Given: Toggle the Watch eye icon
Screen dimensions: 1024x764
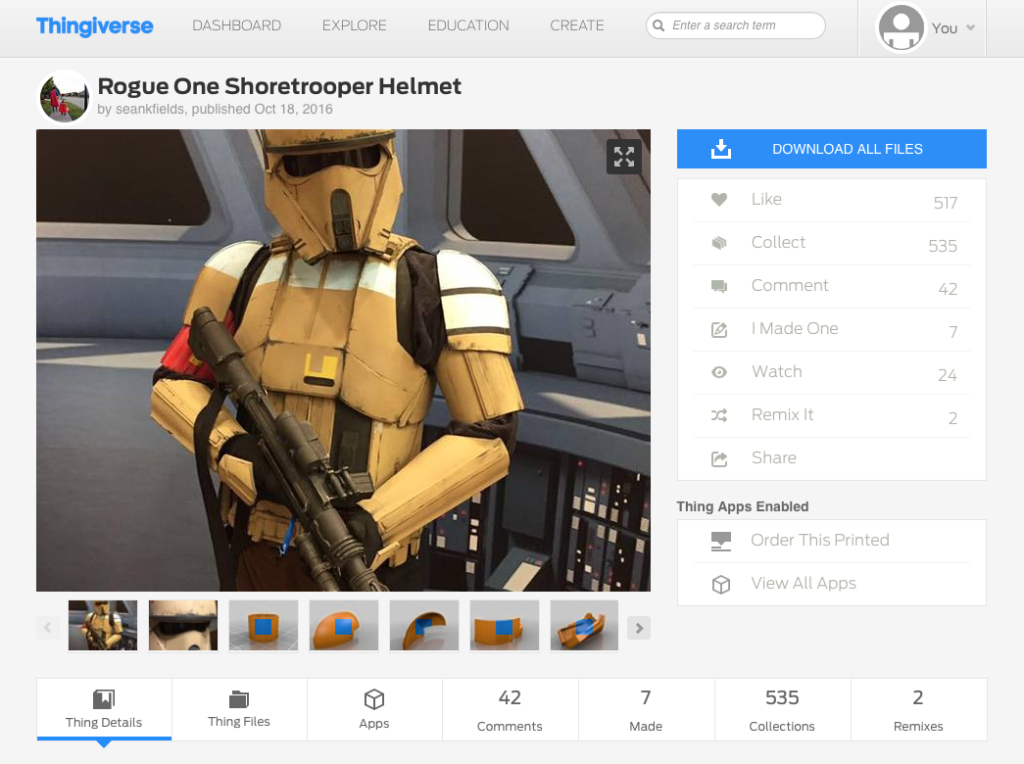Looking at the screenshot, I should tap(719, 372).
